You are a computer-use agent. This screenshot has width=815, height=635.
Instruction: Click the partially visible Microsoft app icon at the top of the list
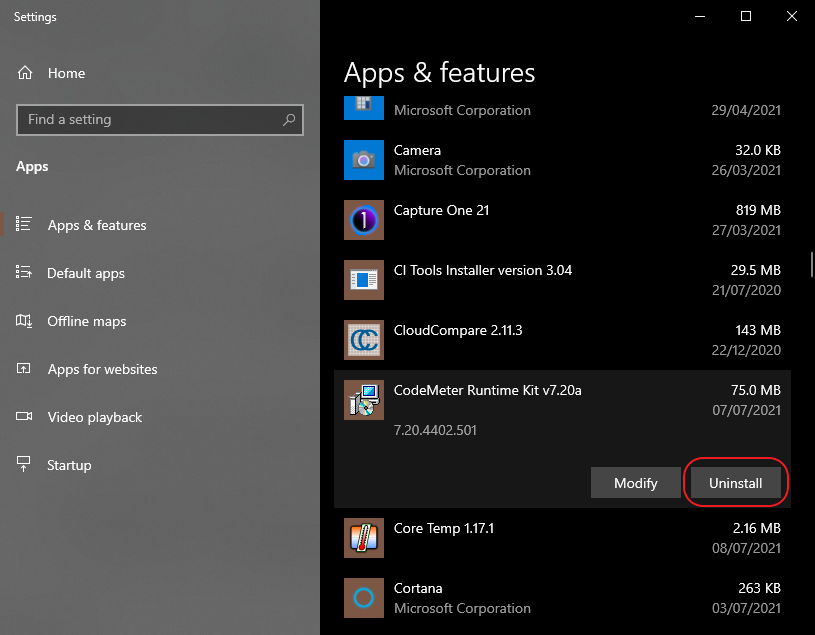tap(364, 108)
